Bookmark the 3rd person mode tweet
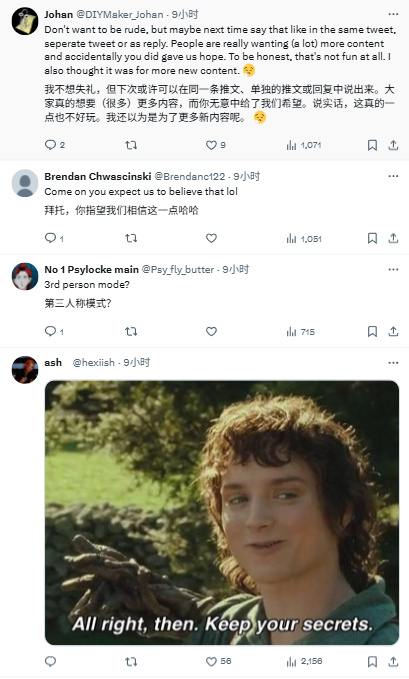409x679 pixels. click(x=372, y=332)
